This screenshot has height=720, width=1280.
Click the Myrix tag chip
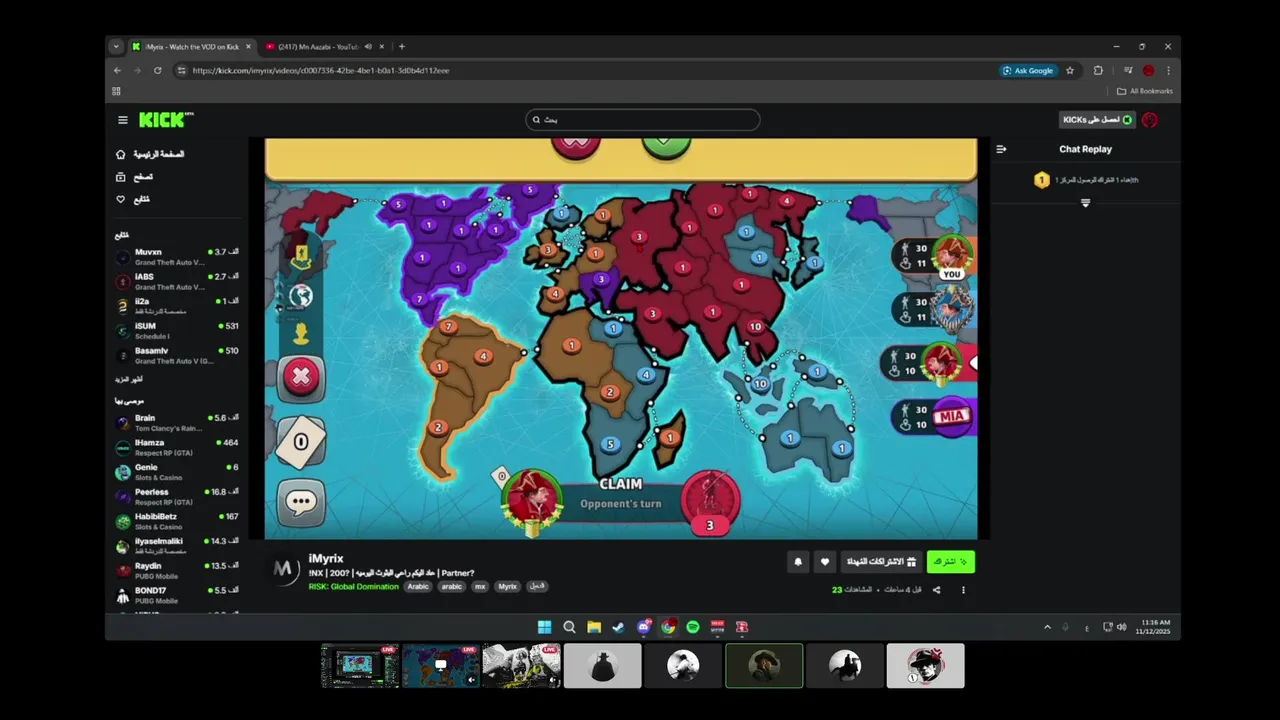508,587
